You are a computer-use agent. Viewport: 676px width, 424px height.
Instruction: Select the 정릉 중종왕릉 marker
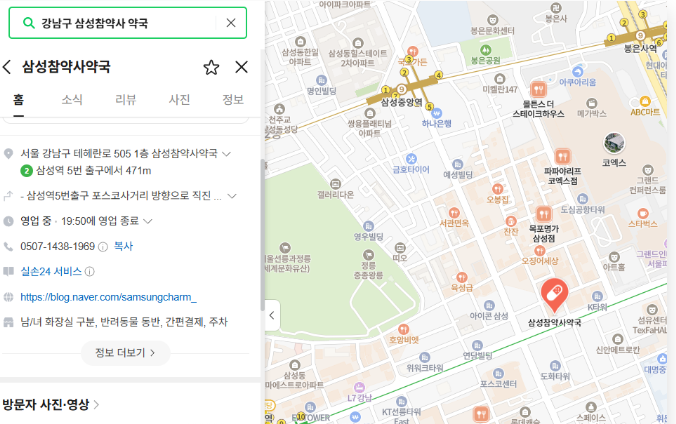click(x=368, y=254)
